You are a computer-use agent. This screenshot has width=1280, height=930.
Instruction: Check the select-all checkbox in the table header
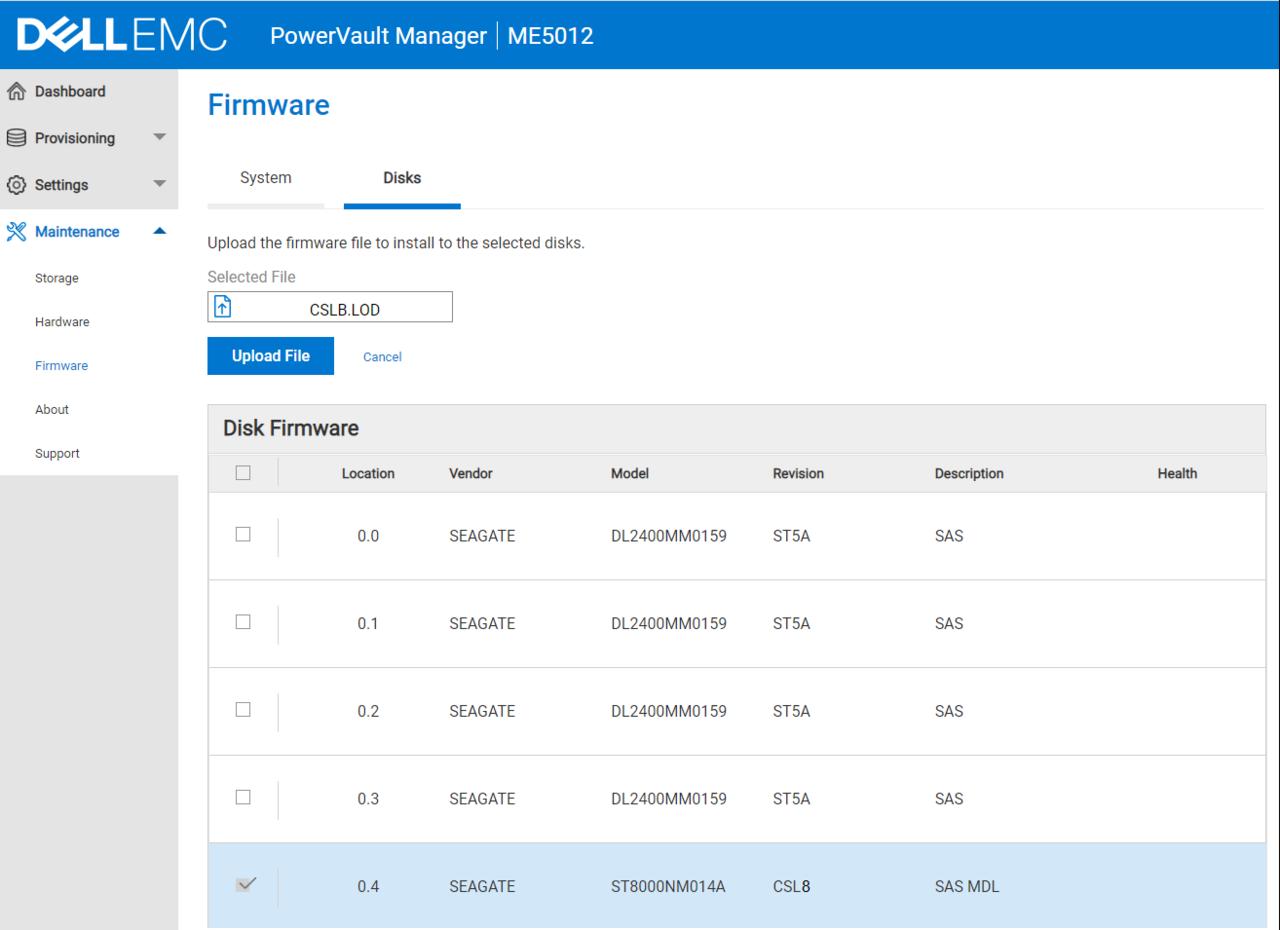[x=243, y=472]
